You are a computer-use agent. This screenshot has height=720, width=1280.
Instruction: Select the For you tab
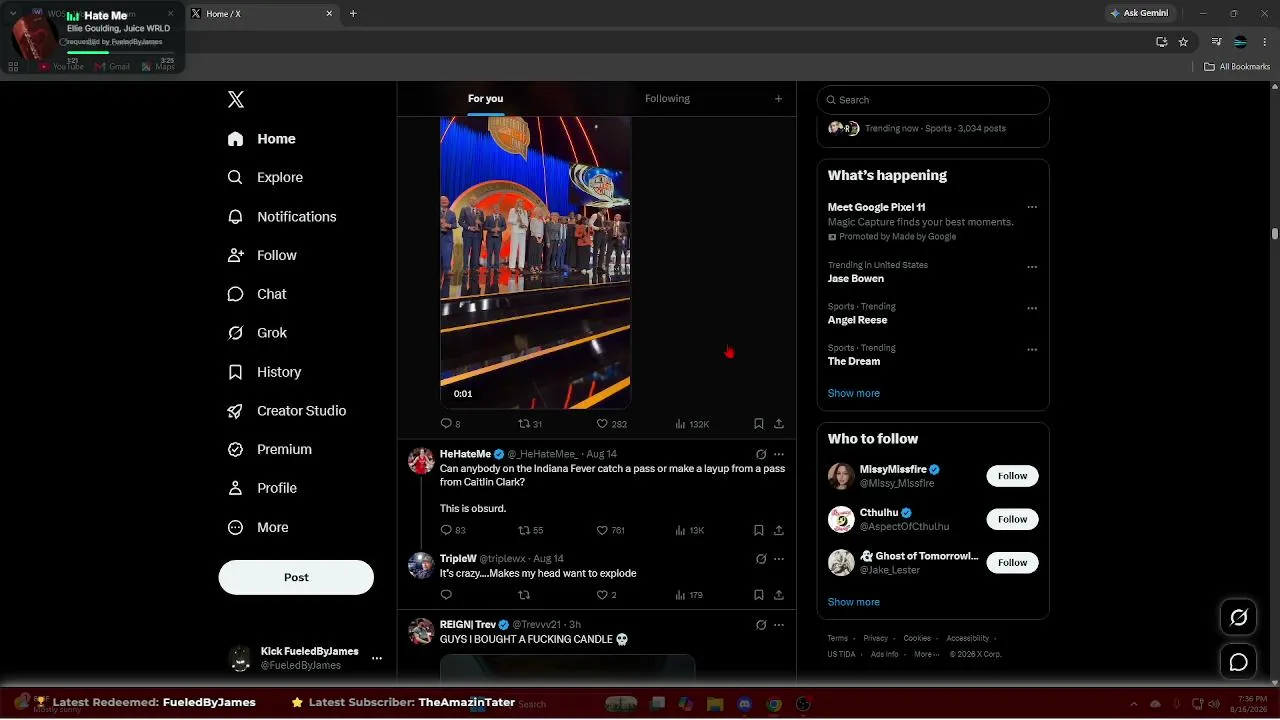click(x=485, y=98)
